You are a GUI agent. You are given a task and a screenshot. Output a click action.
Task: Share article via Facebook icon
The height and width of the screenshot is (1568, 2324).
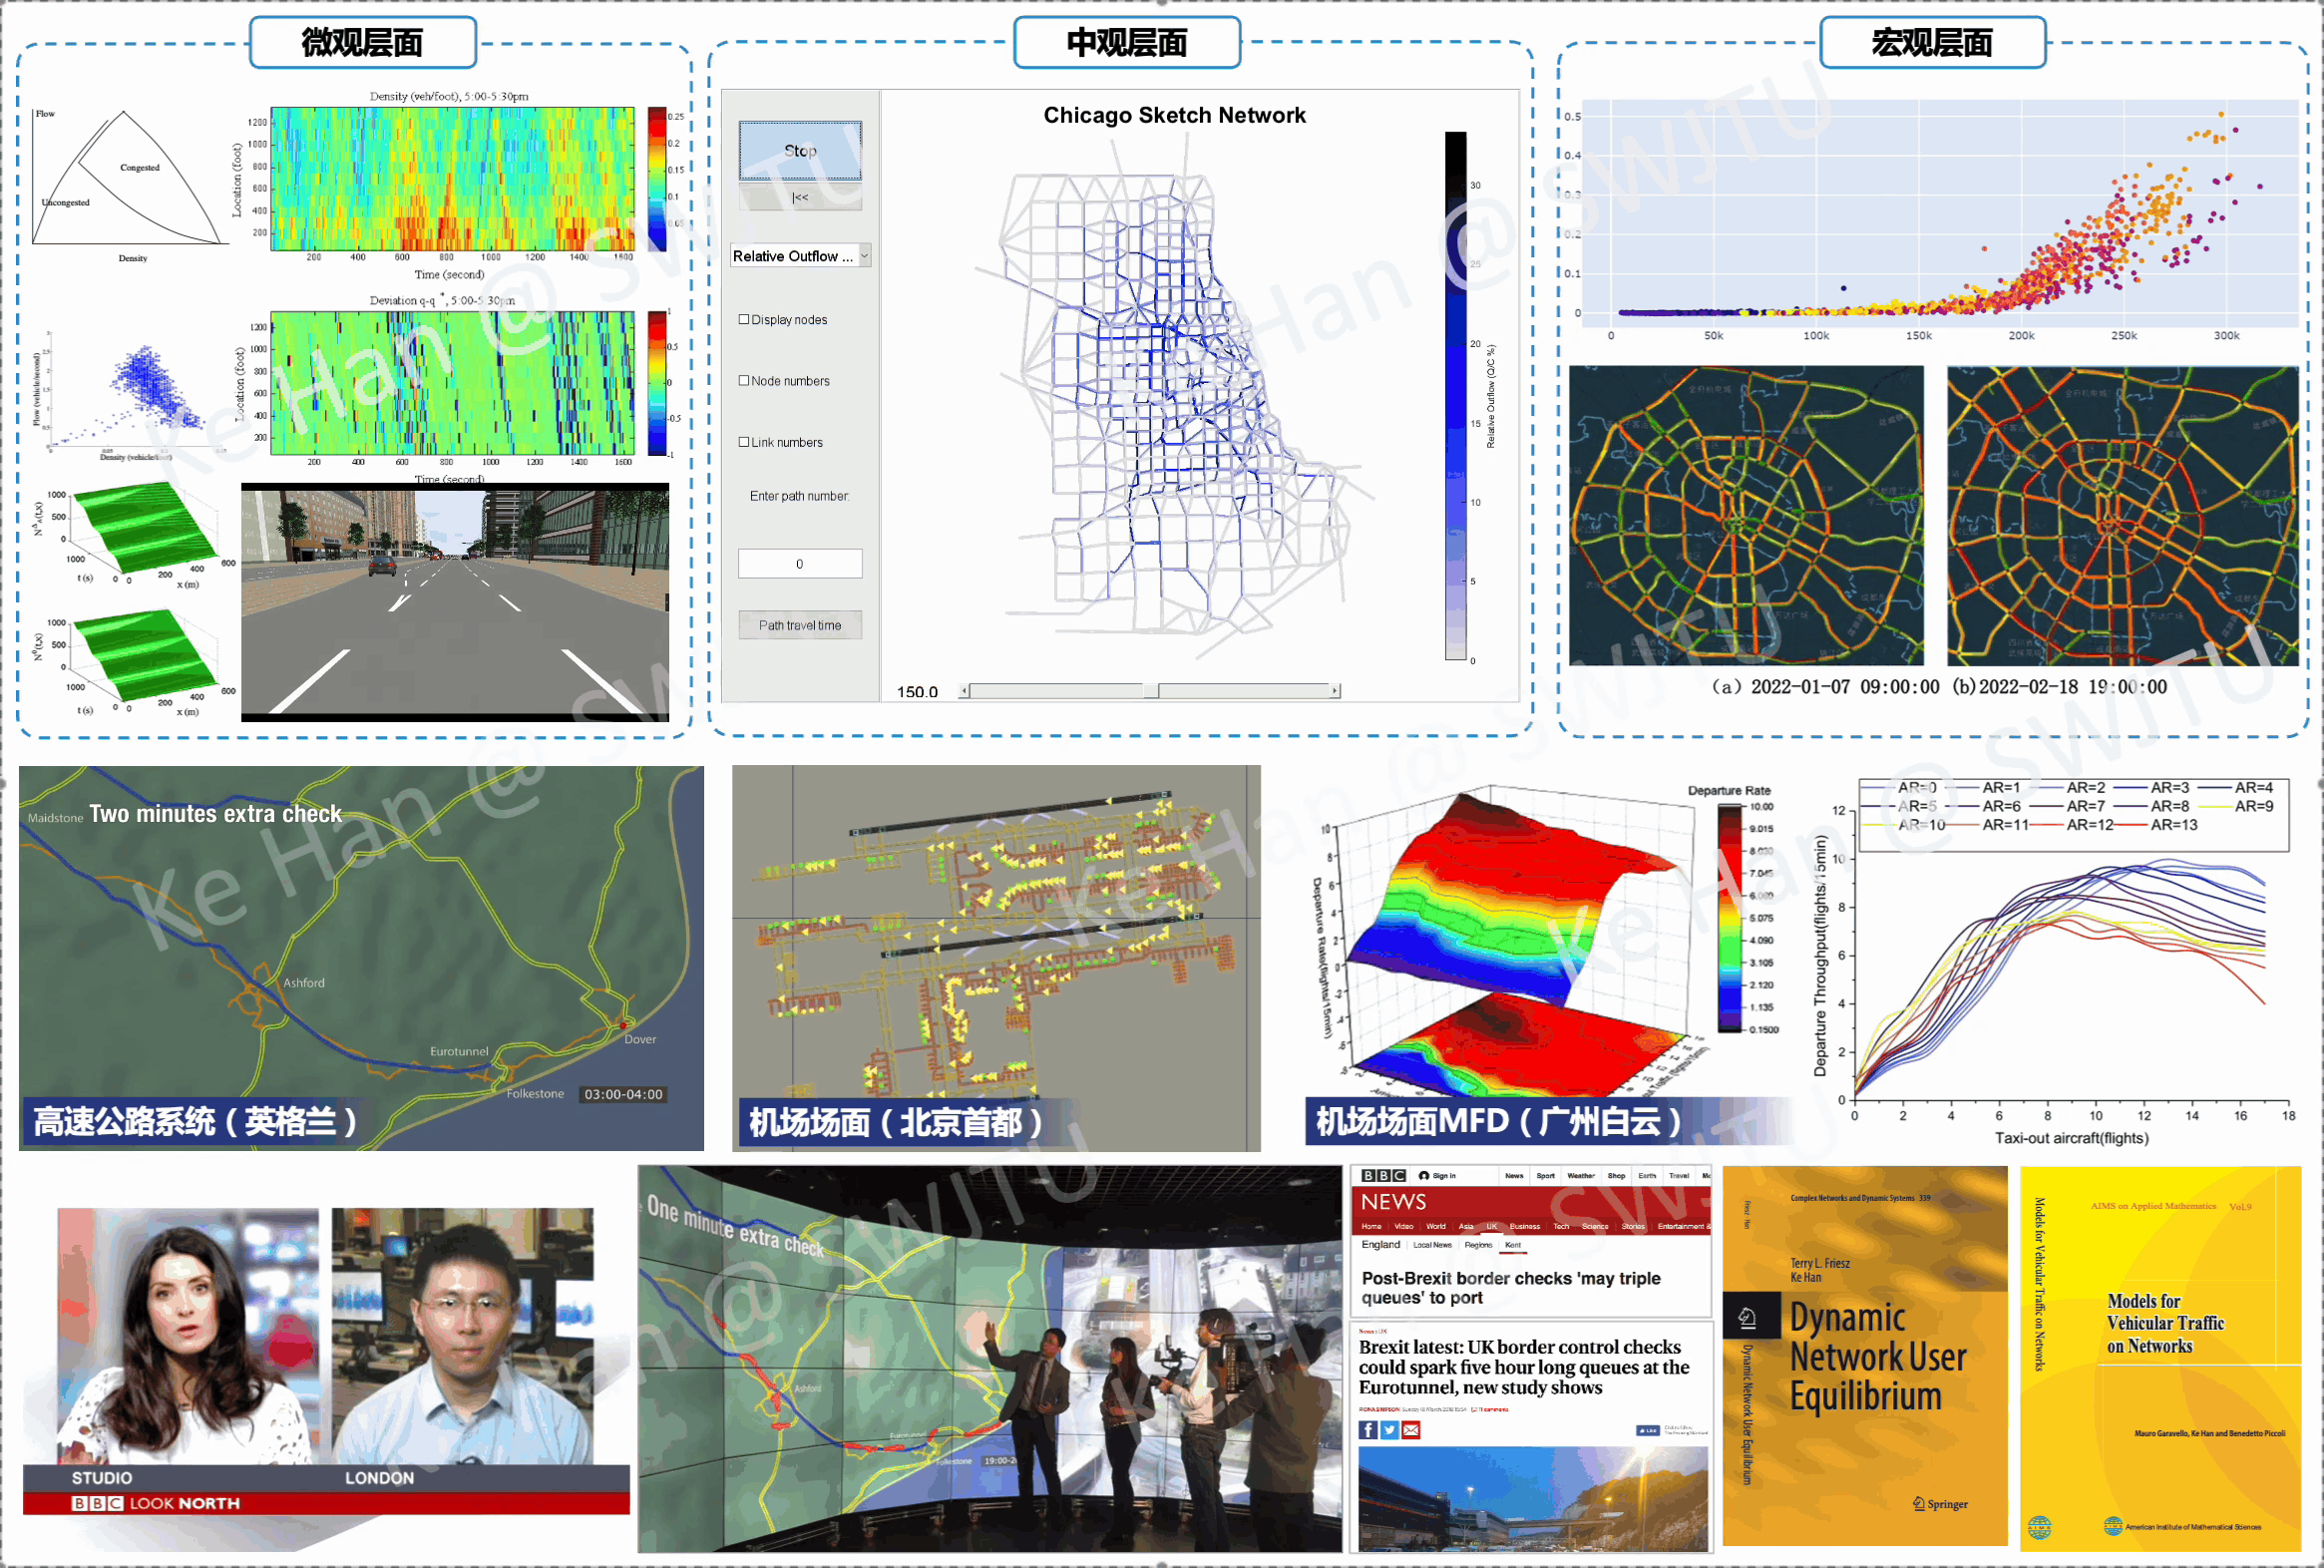pos(1368,1430)
